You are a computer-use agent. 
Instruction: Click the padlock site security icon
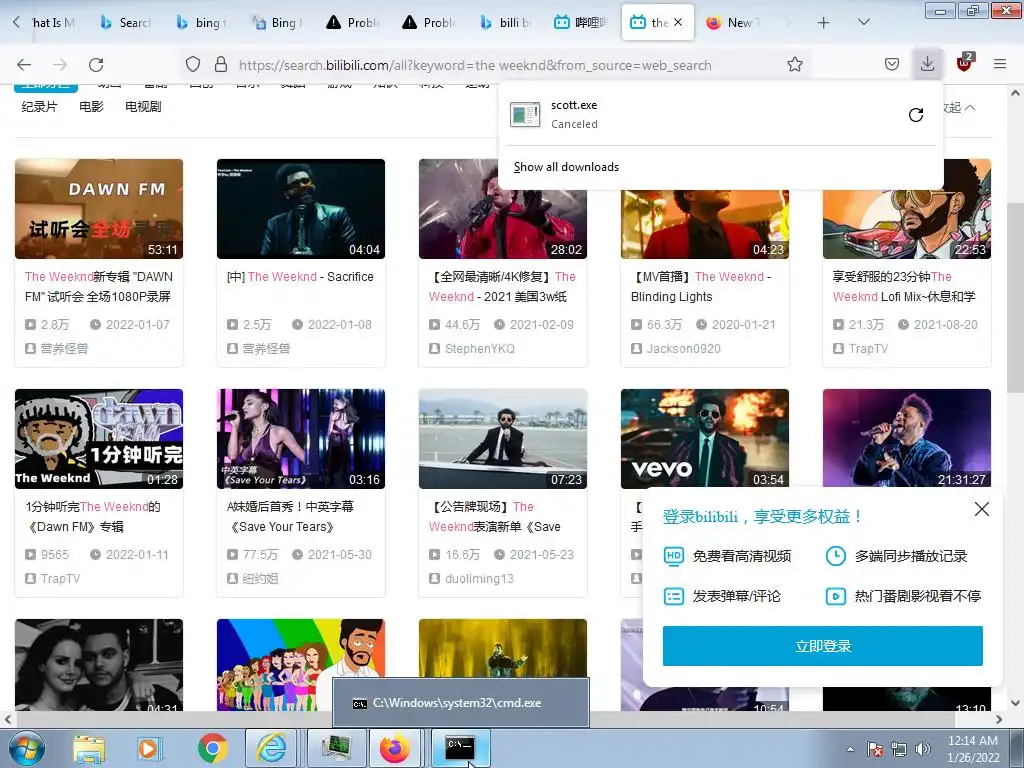(x=221, y=65)
